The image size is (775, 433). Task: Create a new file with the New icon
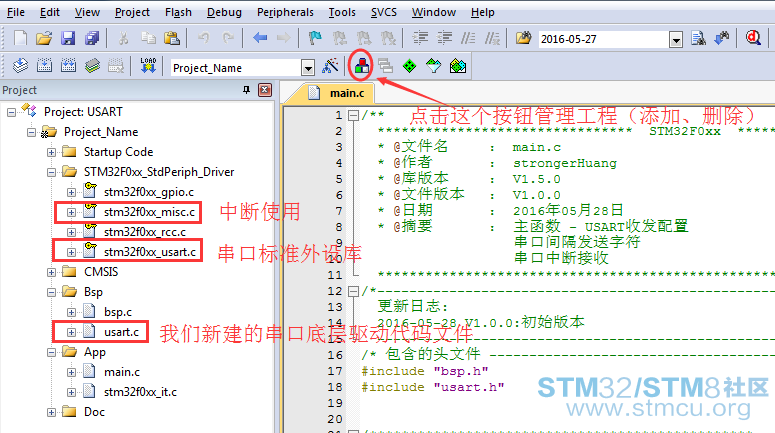point(21,39)
